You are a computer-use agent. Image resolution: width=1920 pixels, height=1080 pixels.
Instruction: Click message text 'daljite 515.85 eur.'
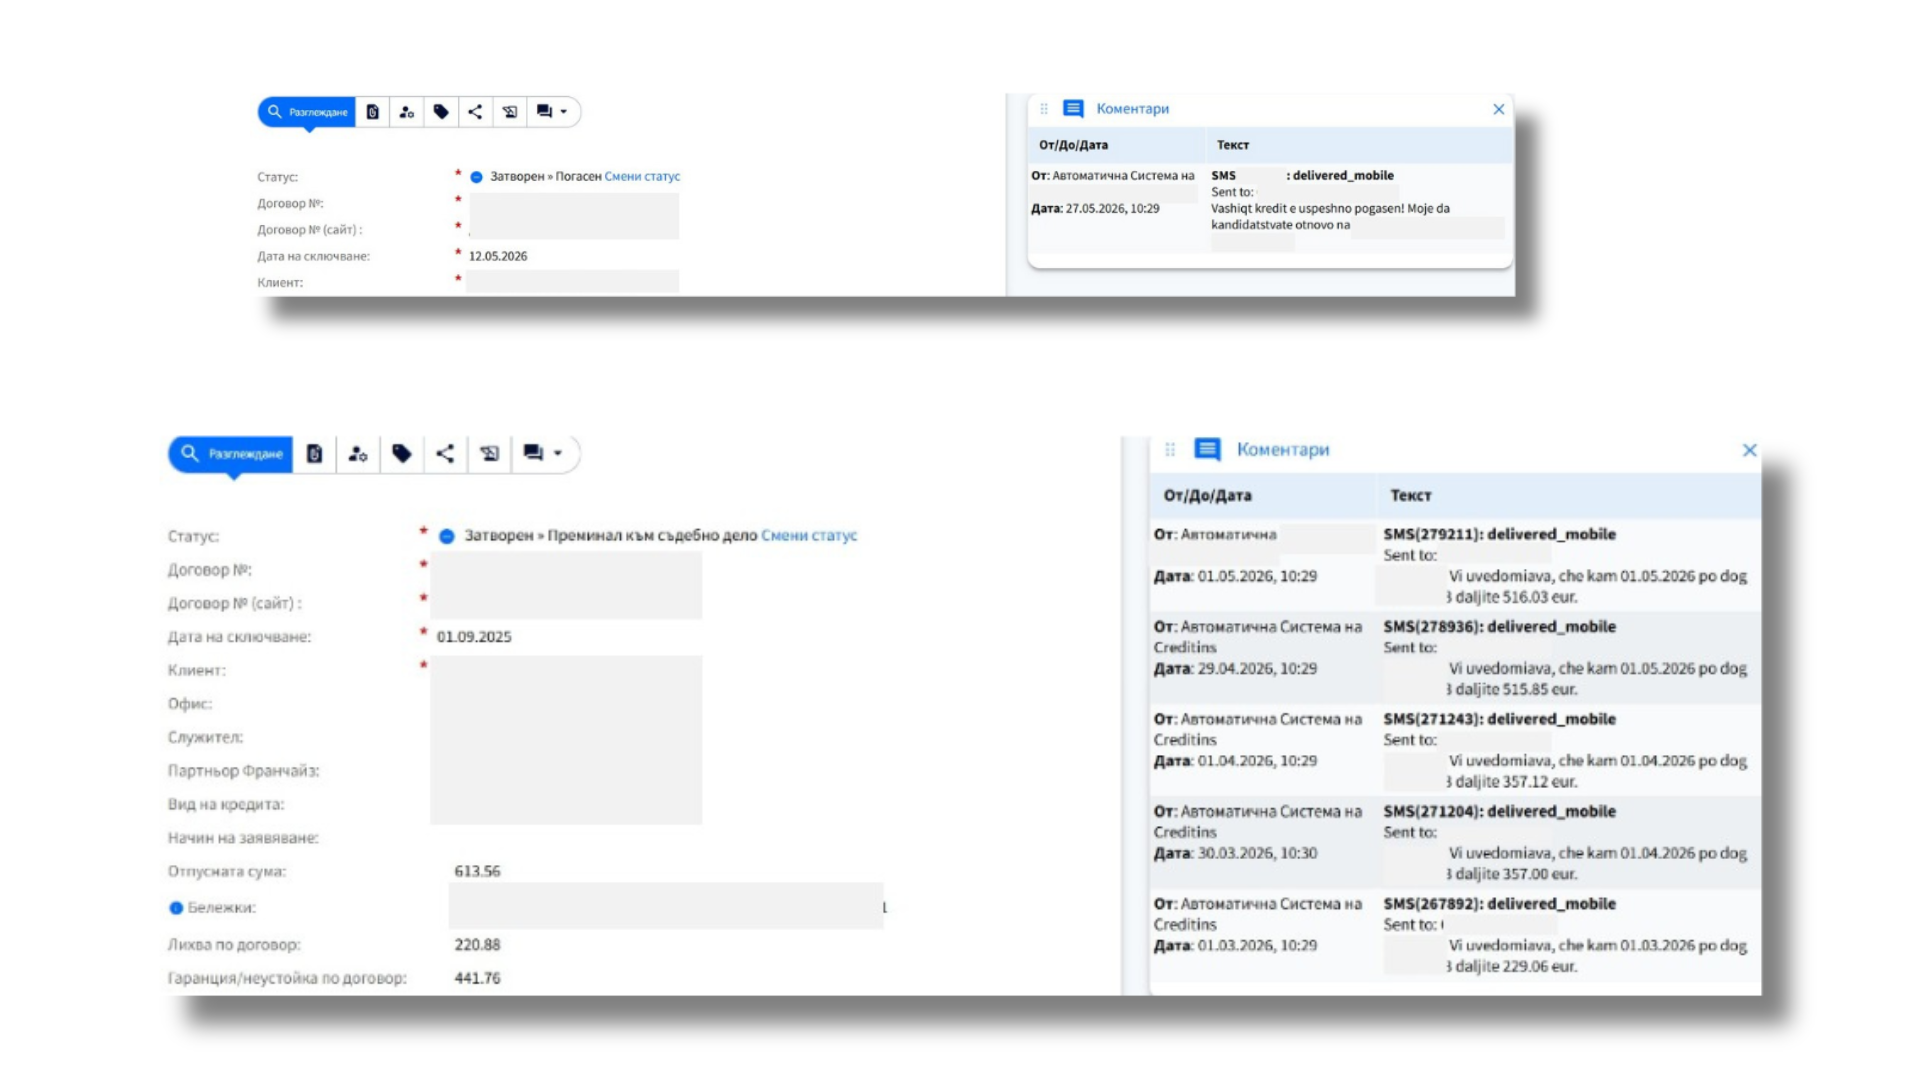point(1516,689)
